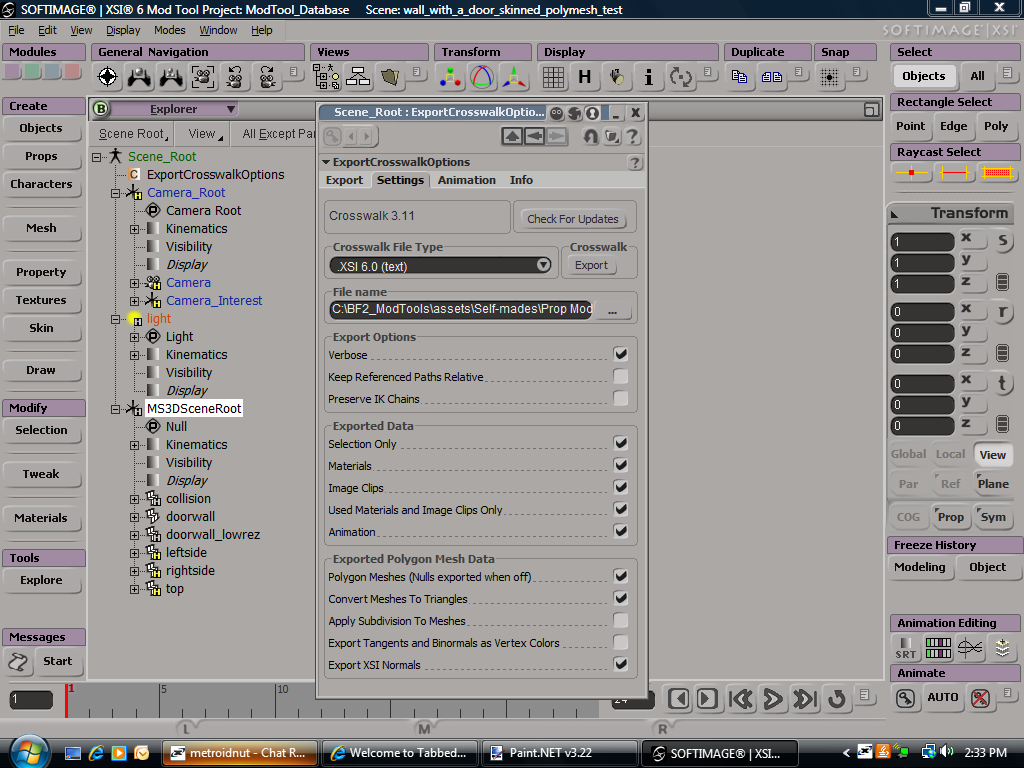
Task: Collapse the Camera_Root tree node
Action: (x=116, y=193)
